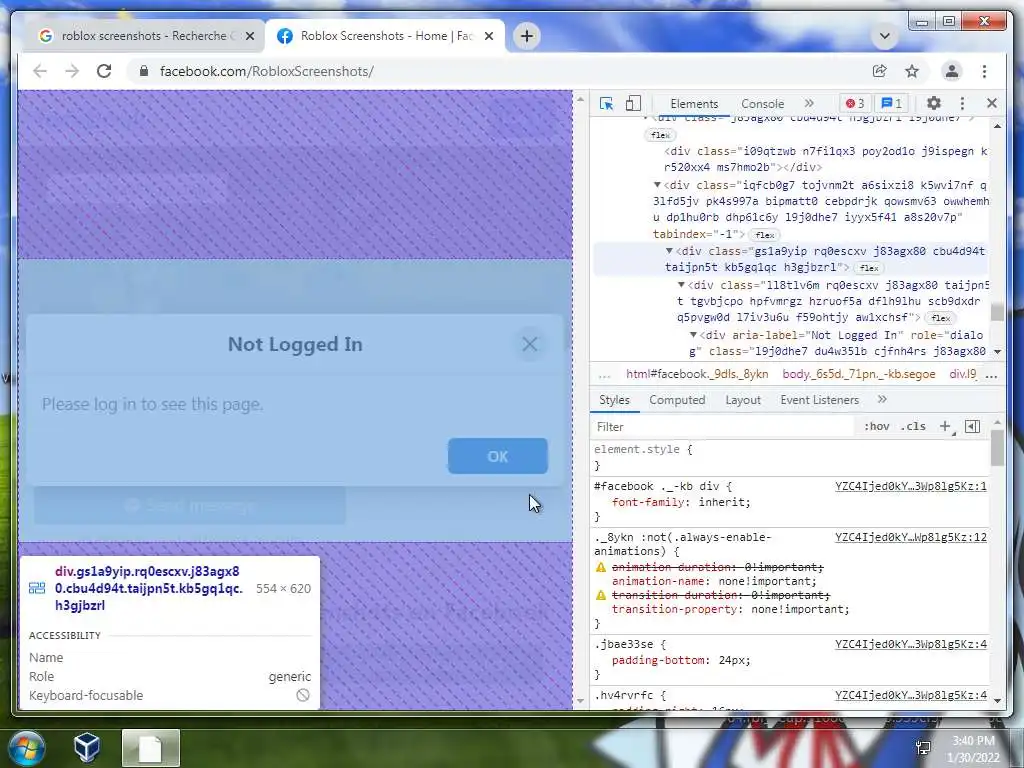Switch to the Elements tab
This screenshot has width=1024, height=768.
(x=694, y=104)
